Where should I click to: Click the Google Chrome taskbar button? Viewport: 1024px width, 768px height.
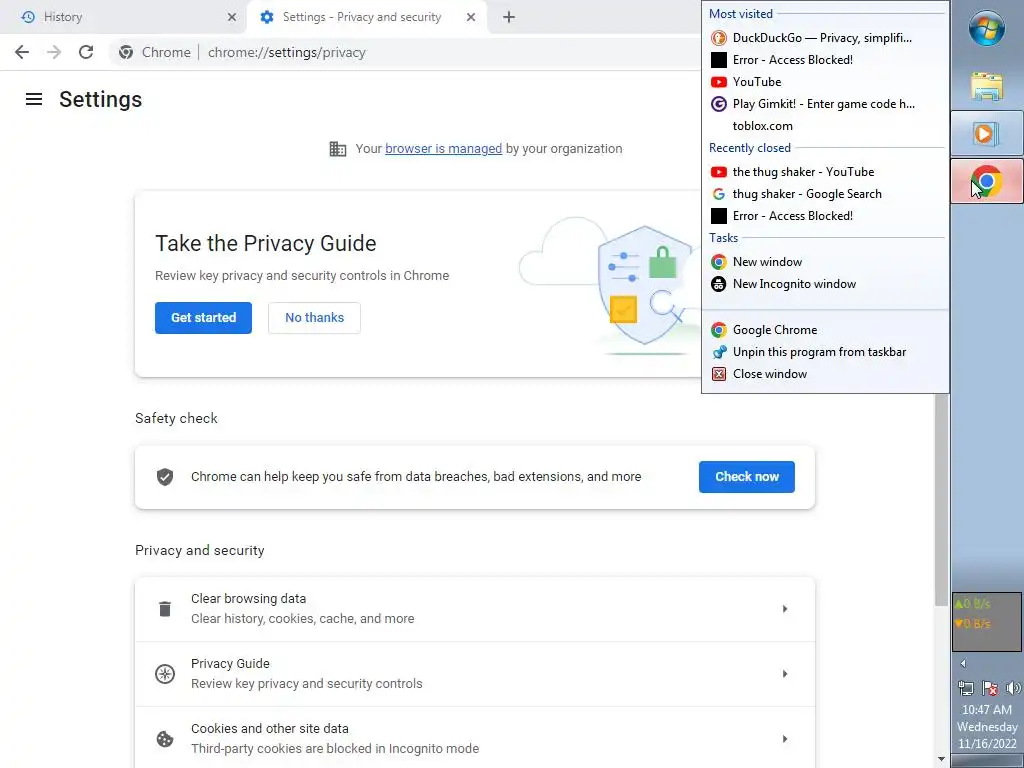[987, 181]
